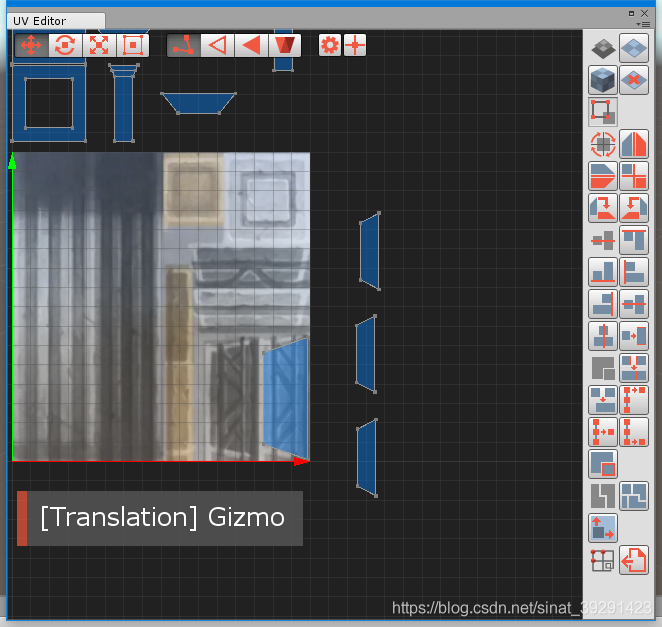
Task: Align UVs to left edge
Action: (634, 272)
